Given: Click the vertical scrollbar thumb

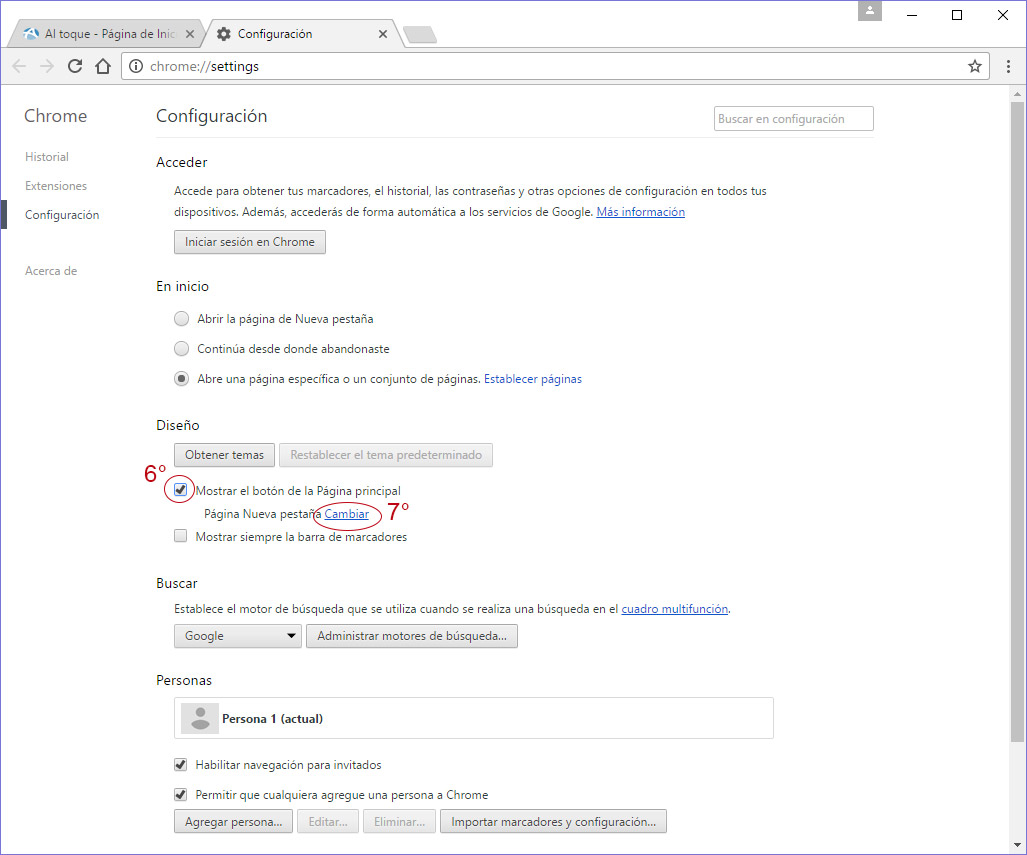Looking at the screenshot, I should [x=1017, y=421].
